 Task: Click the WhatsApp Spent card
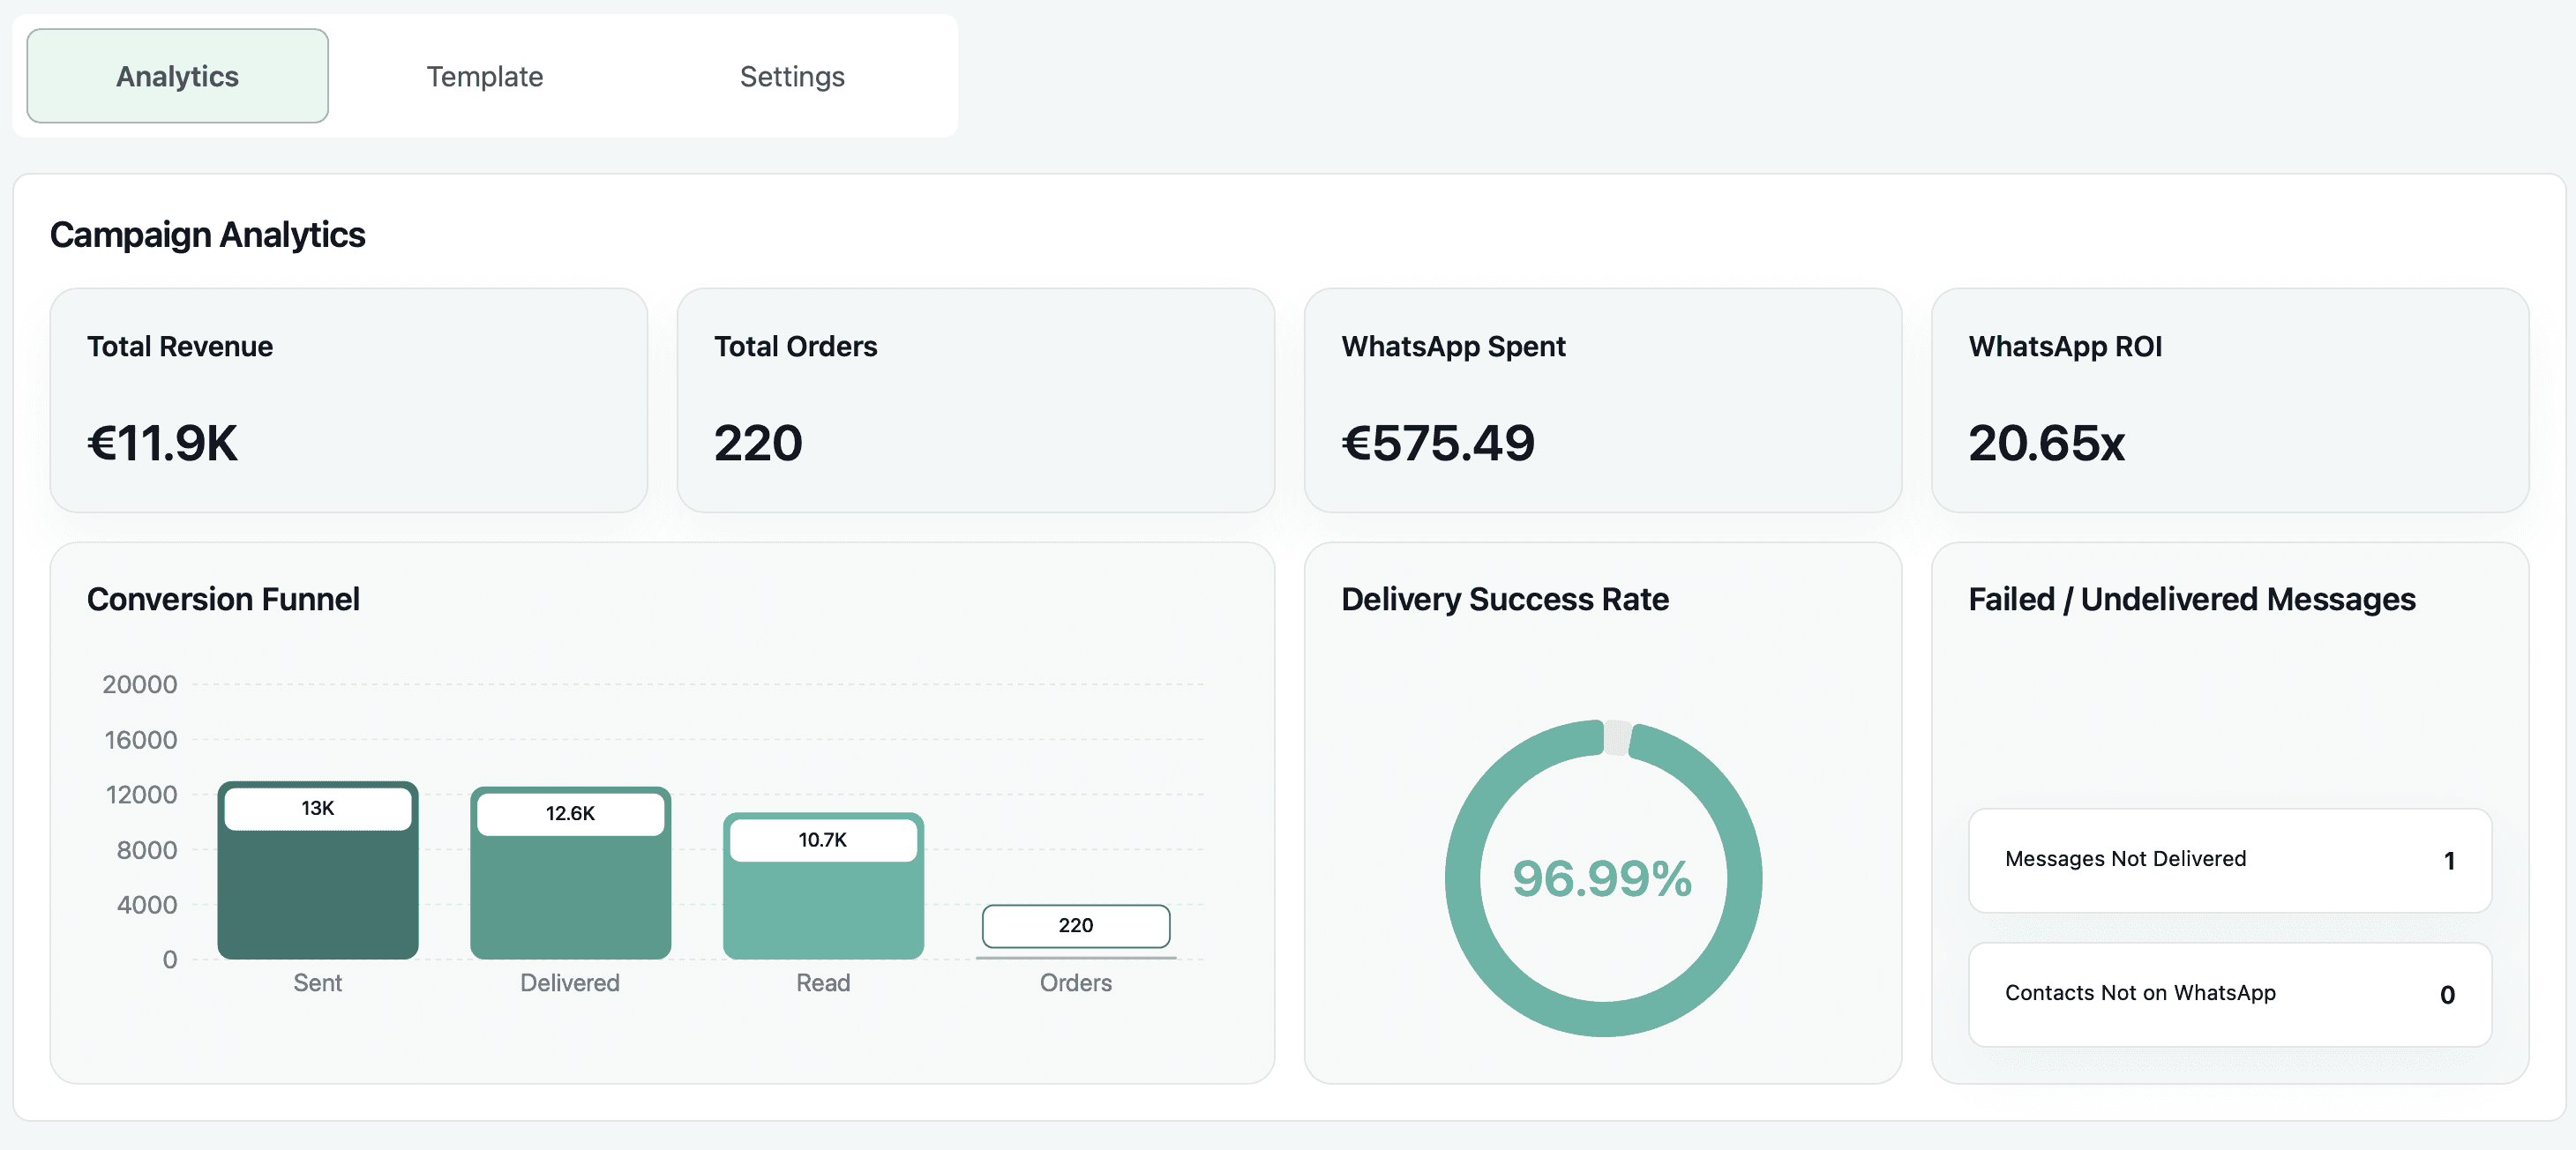[x=1602, y=400]
